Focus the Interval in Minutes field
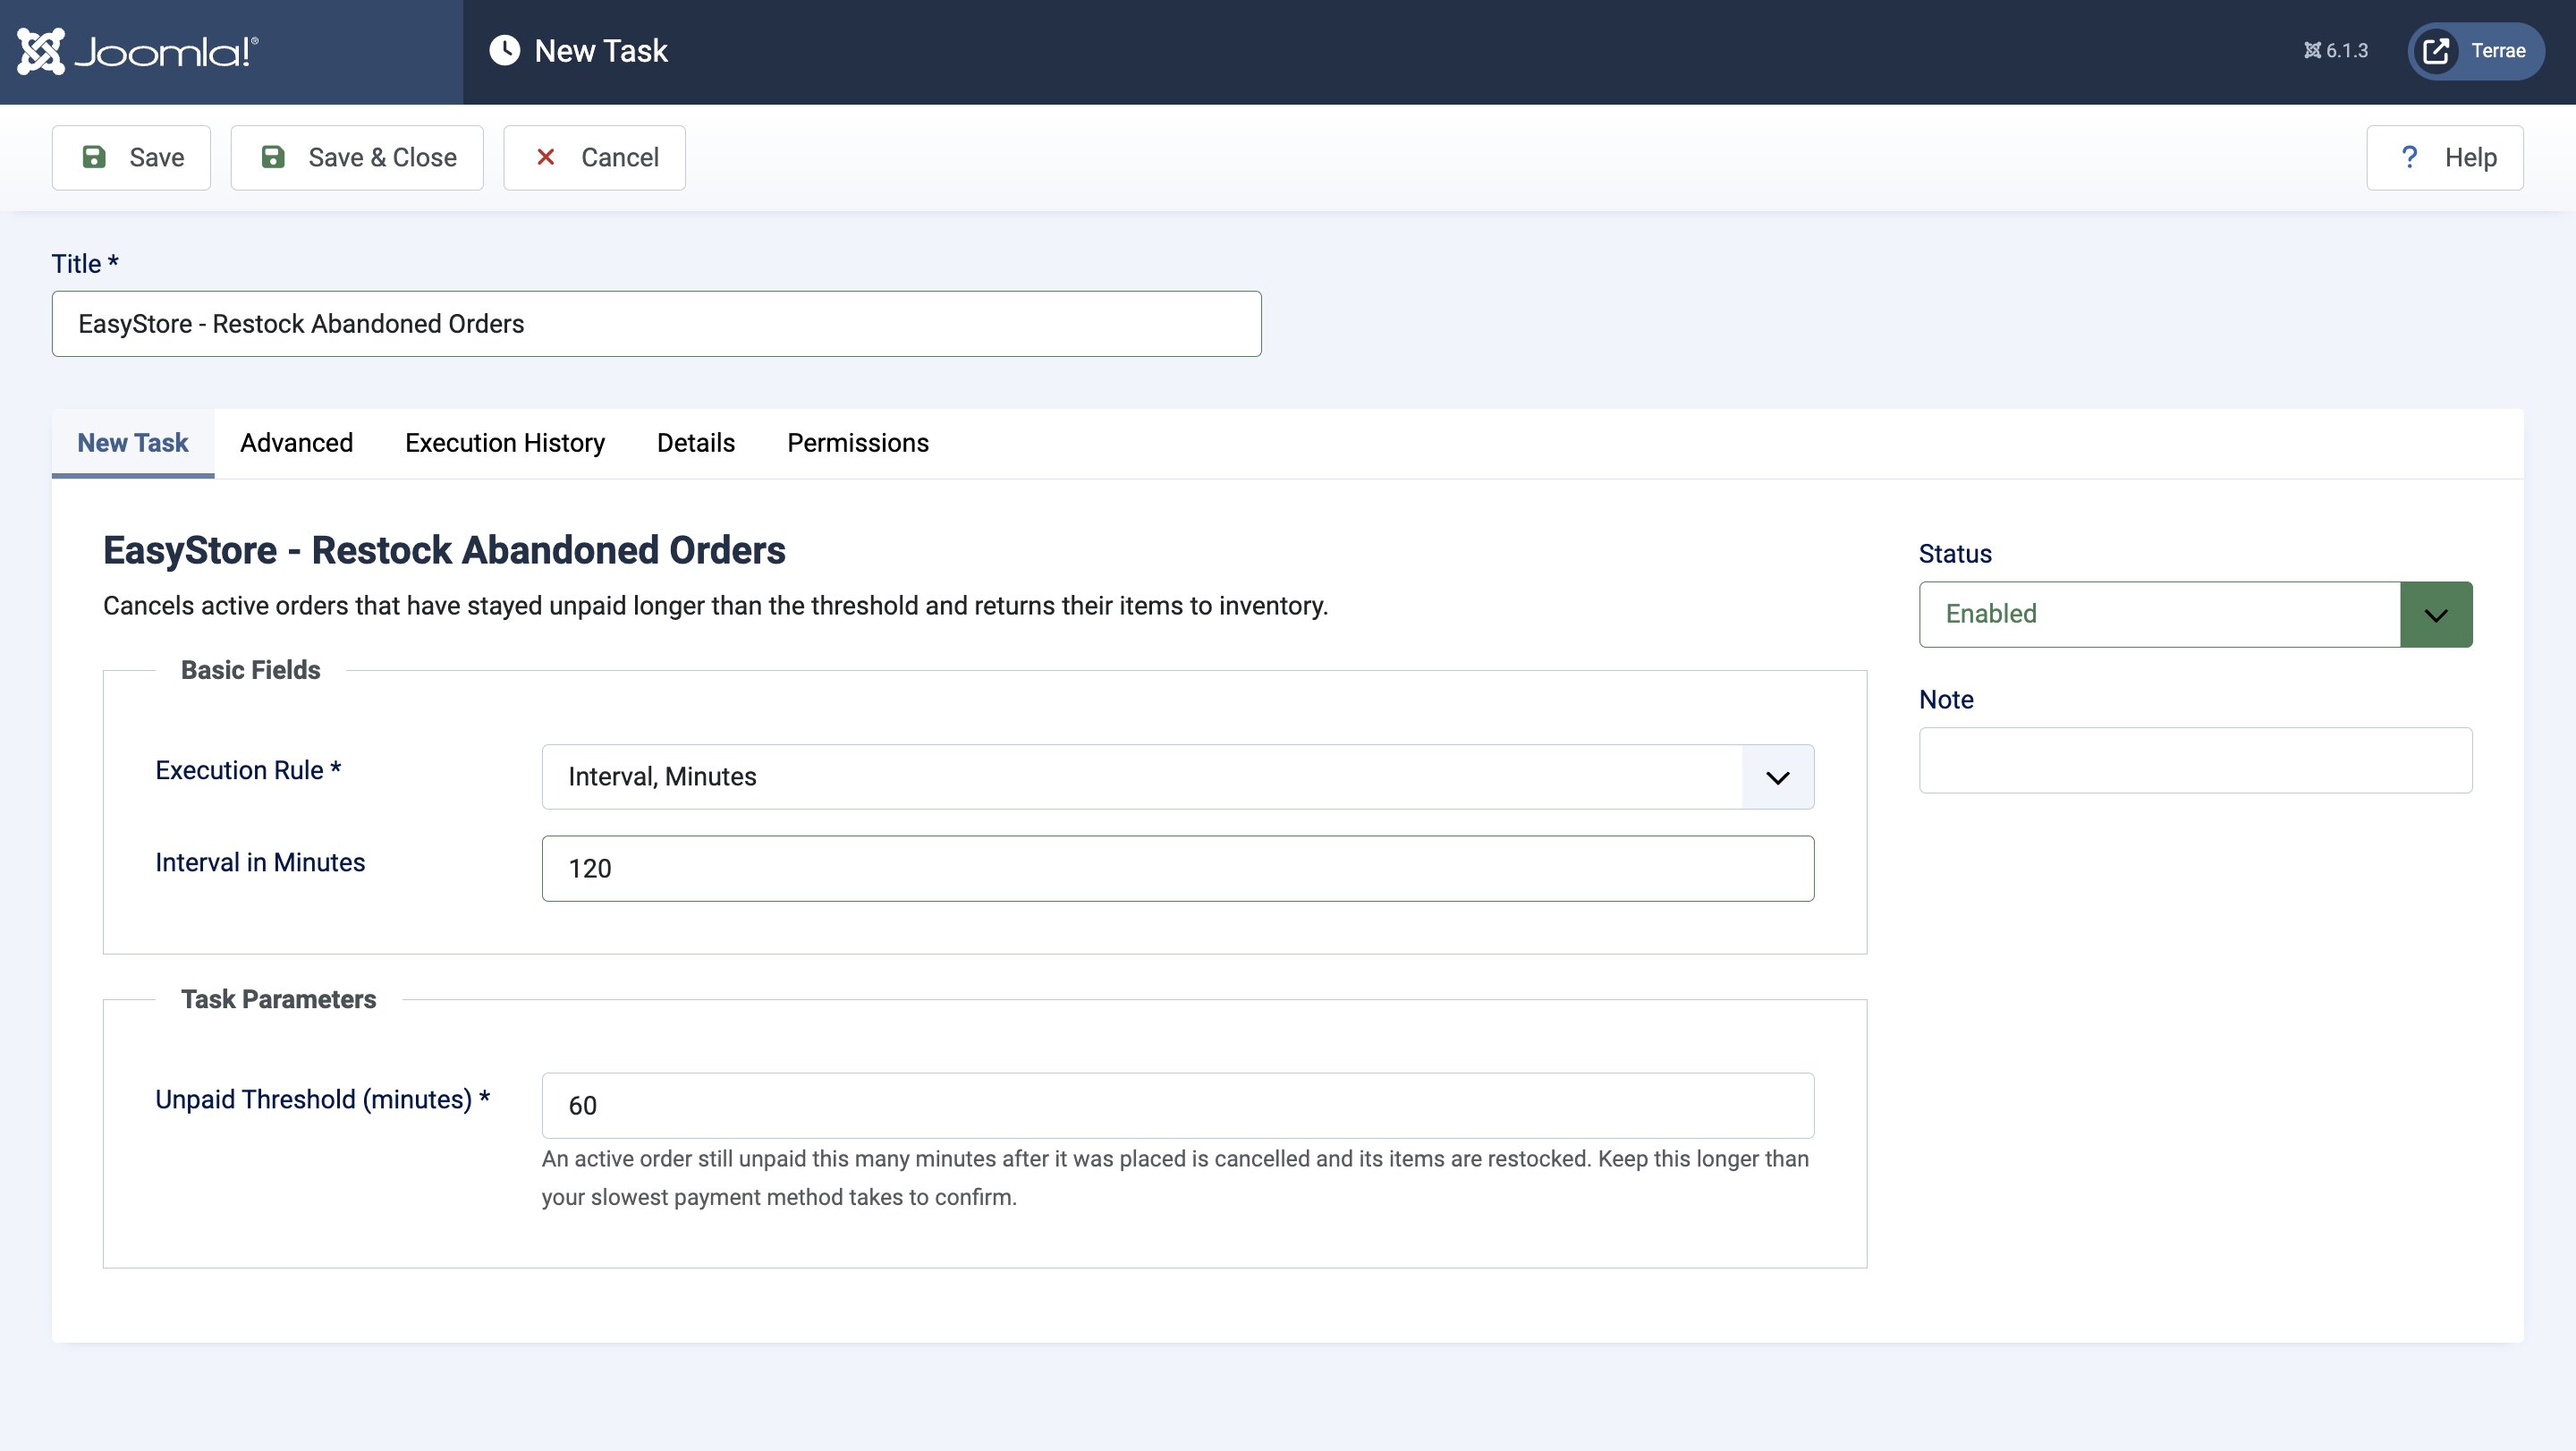2576x1451 pixels. [x=1177, y=868]
